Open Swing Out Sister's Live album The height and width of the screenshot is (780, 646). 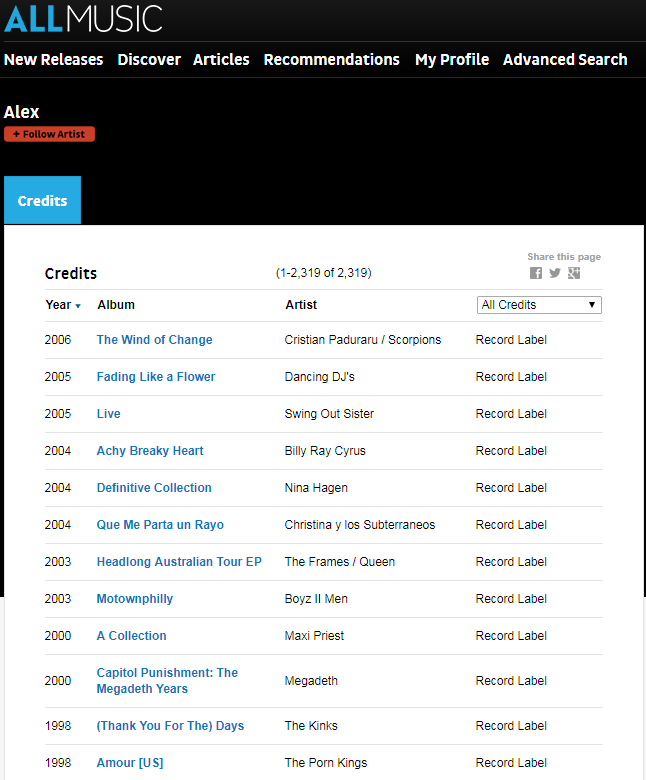[x=108, y=414]
